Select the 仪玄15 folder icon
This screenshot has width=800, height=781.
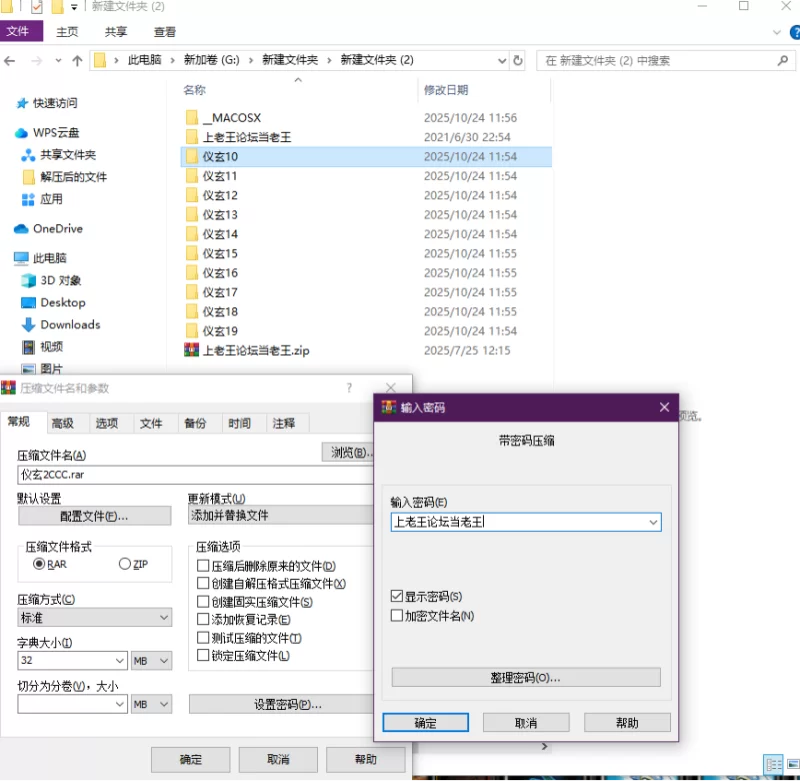point(192,254)
